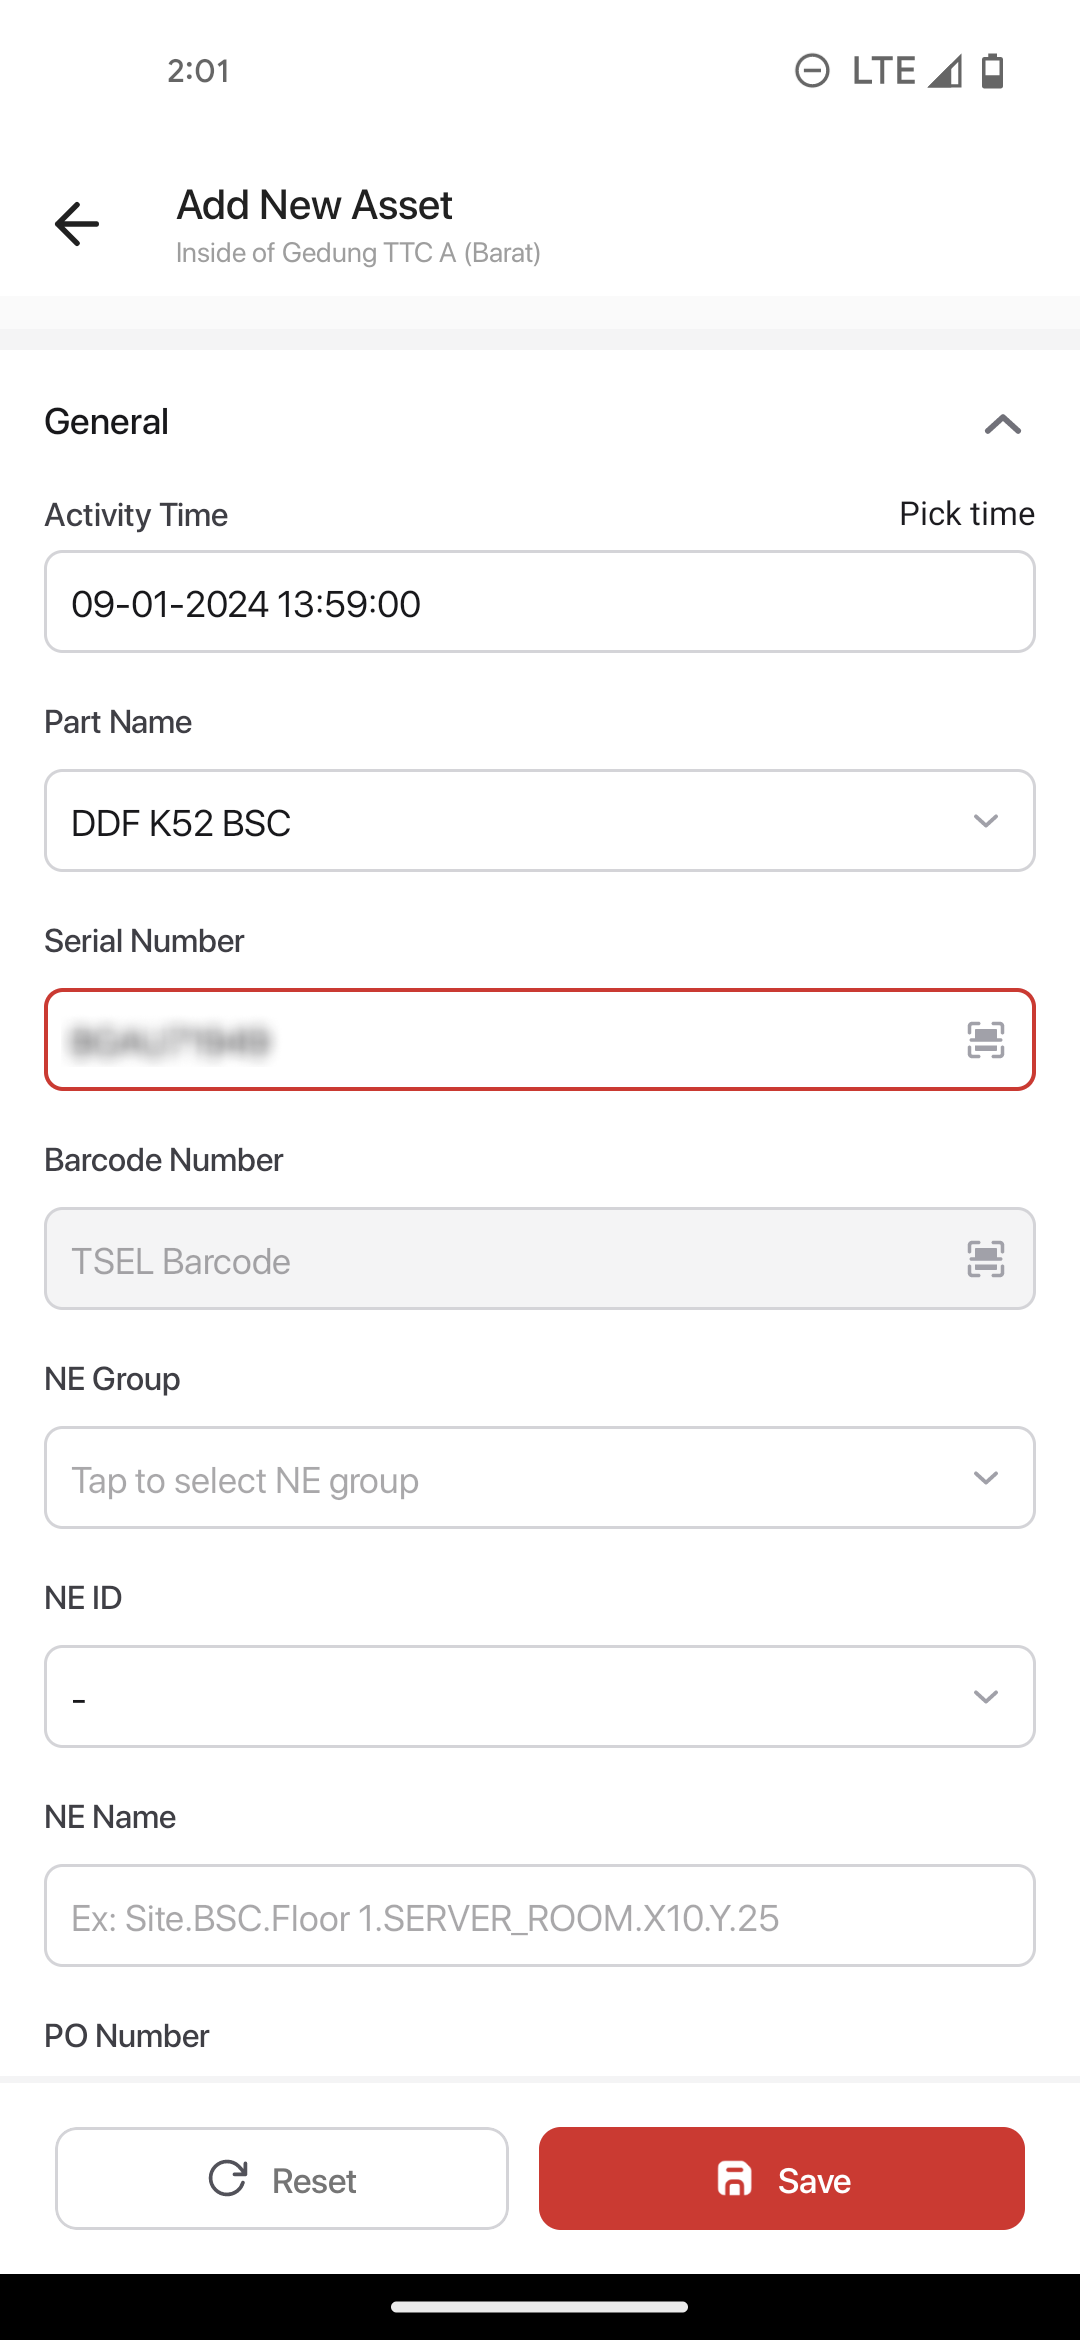Open the Part Name dropdown
This screenshot has height=2340, width=1080.
[540, 821]
